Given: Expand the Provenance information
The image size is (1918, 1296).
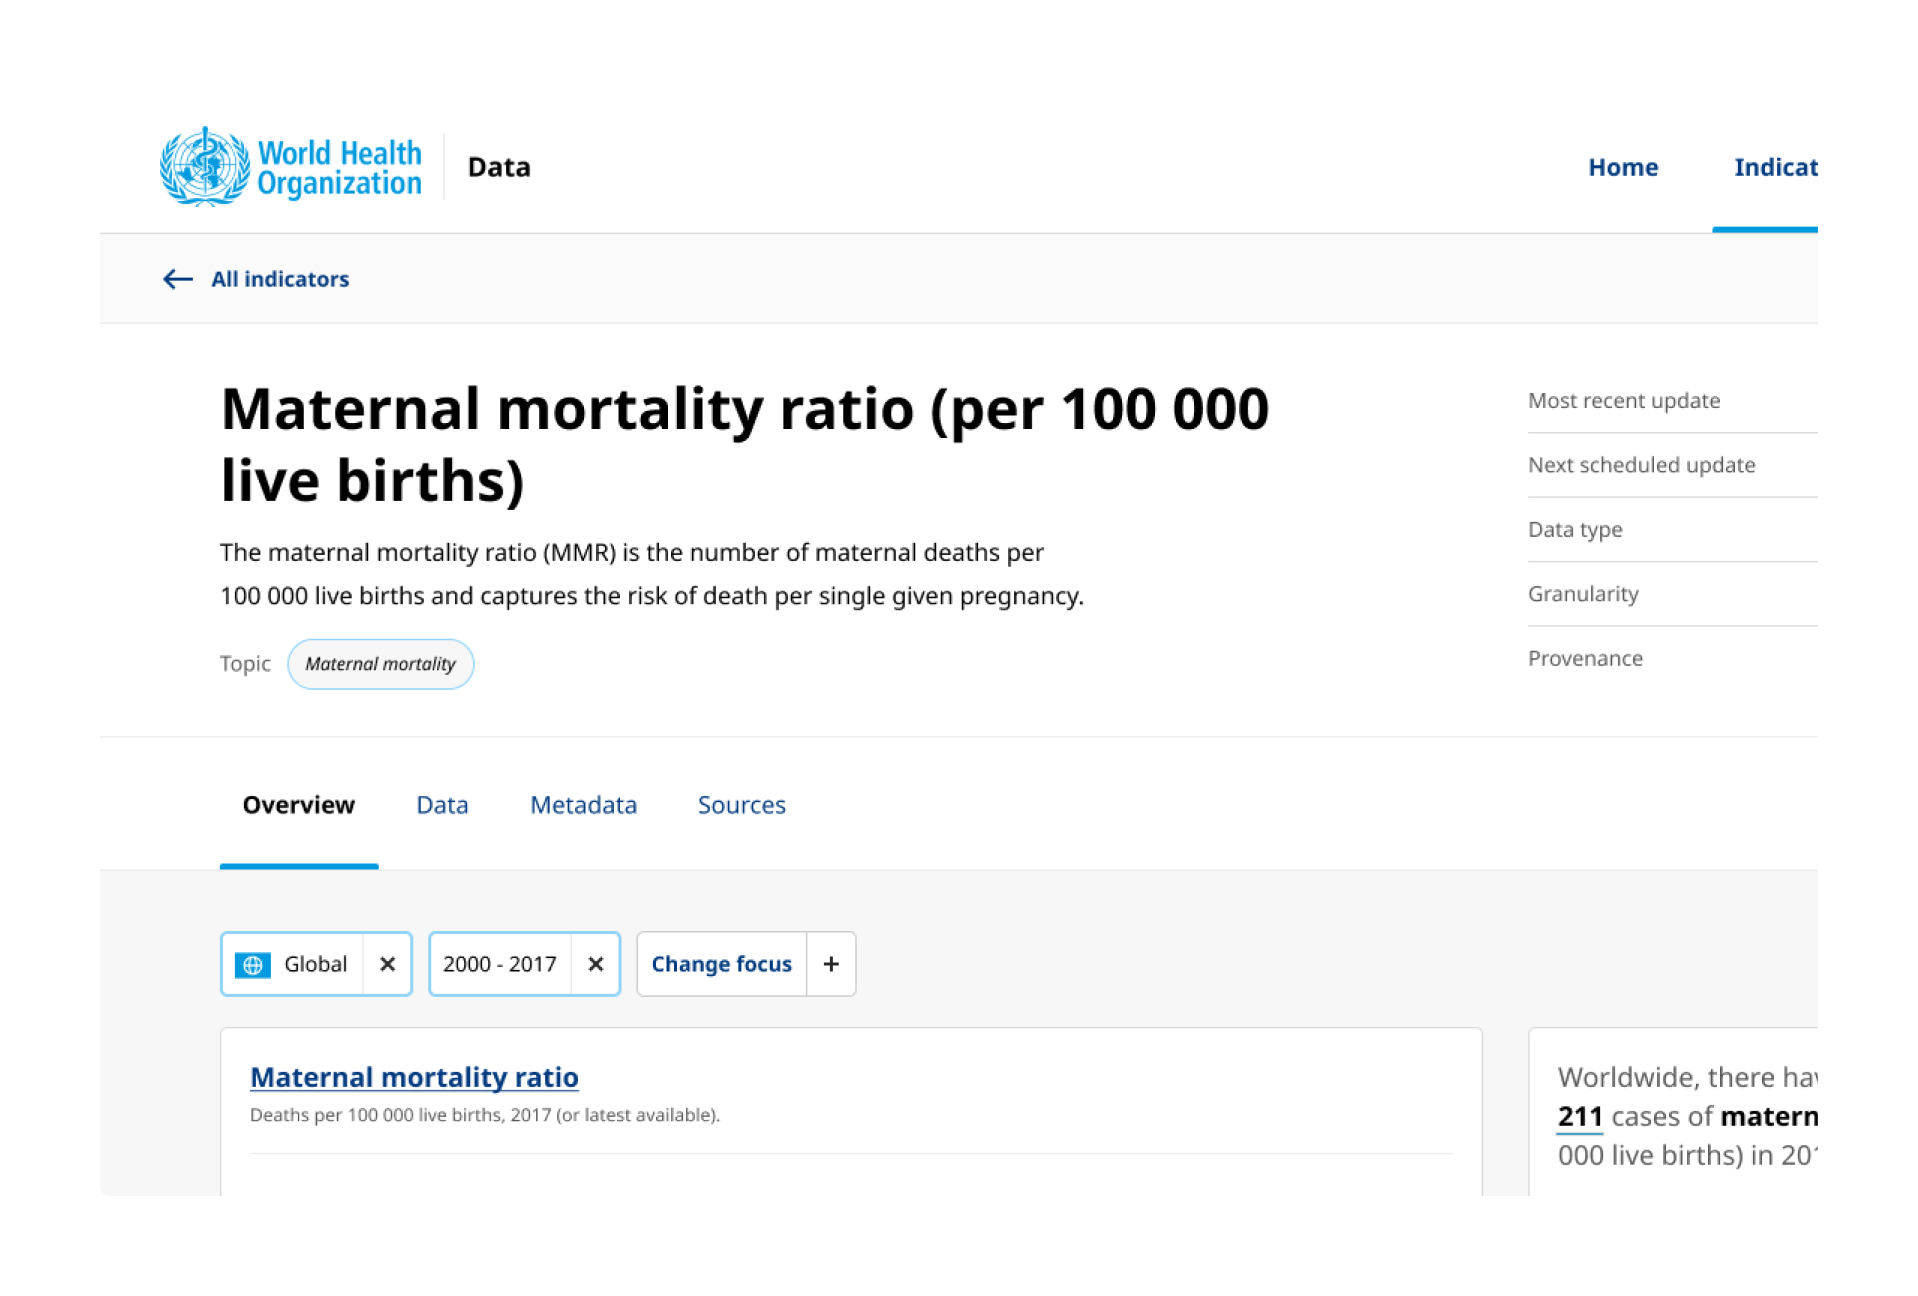Looking at the screenshot, I should (1585, 658).
